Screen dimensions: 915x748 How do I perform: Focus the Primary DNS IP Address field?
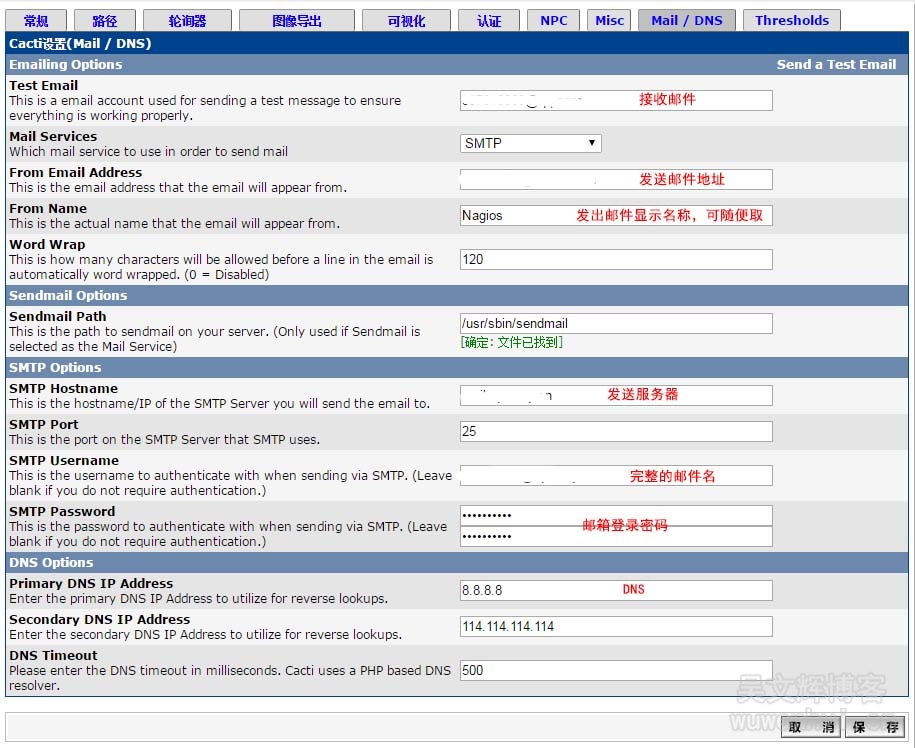click(616, 590)
